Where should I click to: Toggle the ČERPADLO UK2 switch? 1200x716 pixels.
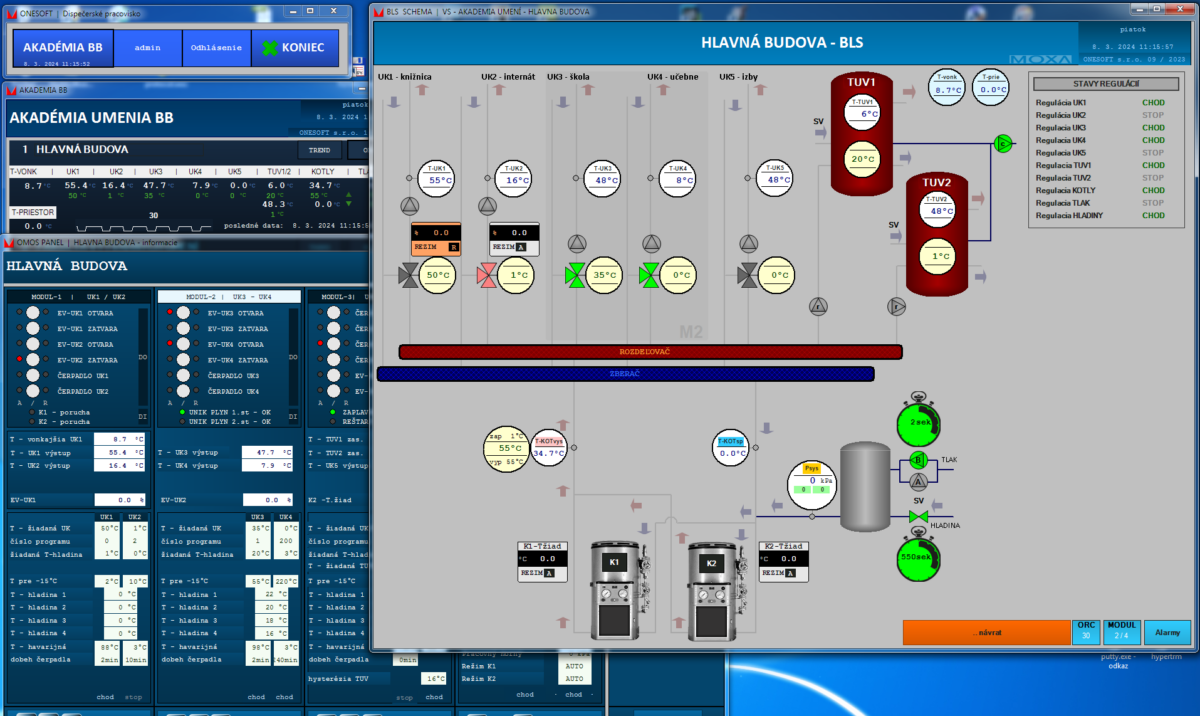[x=33, y=390]
